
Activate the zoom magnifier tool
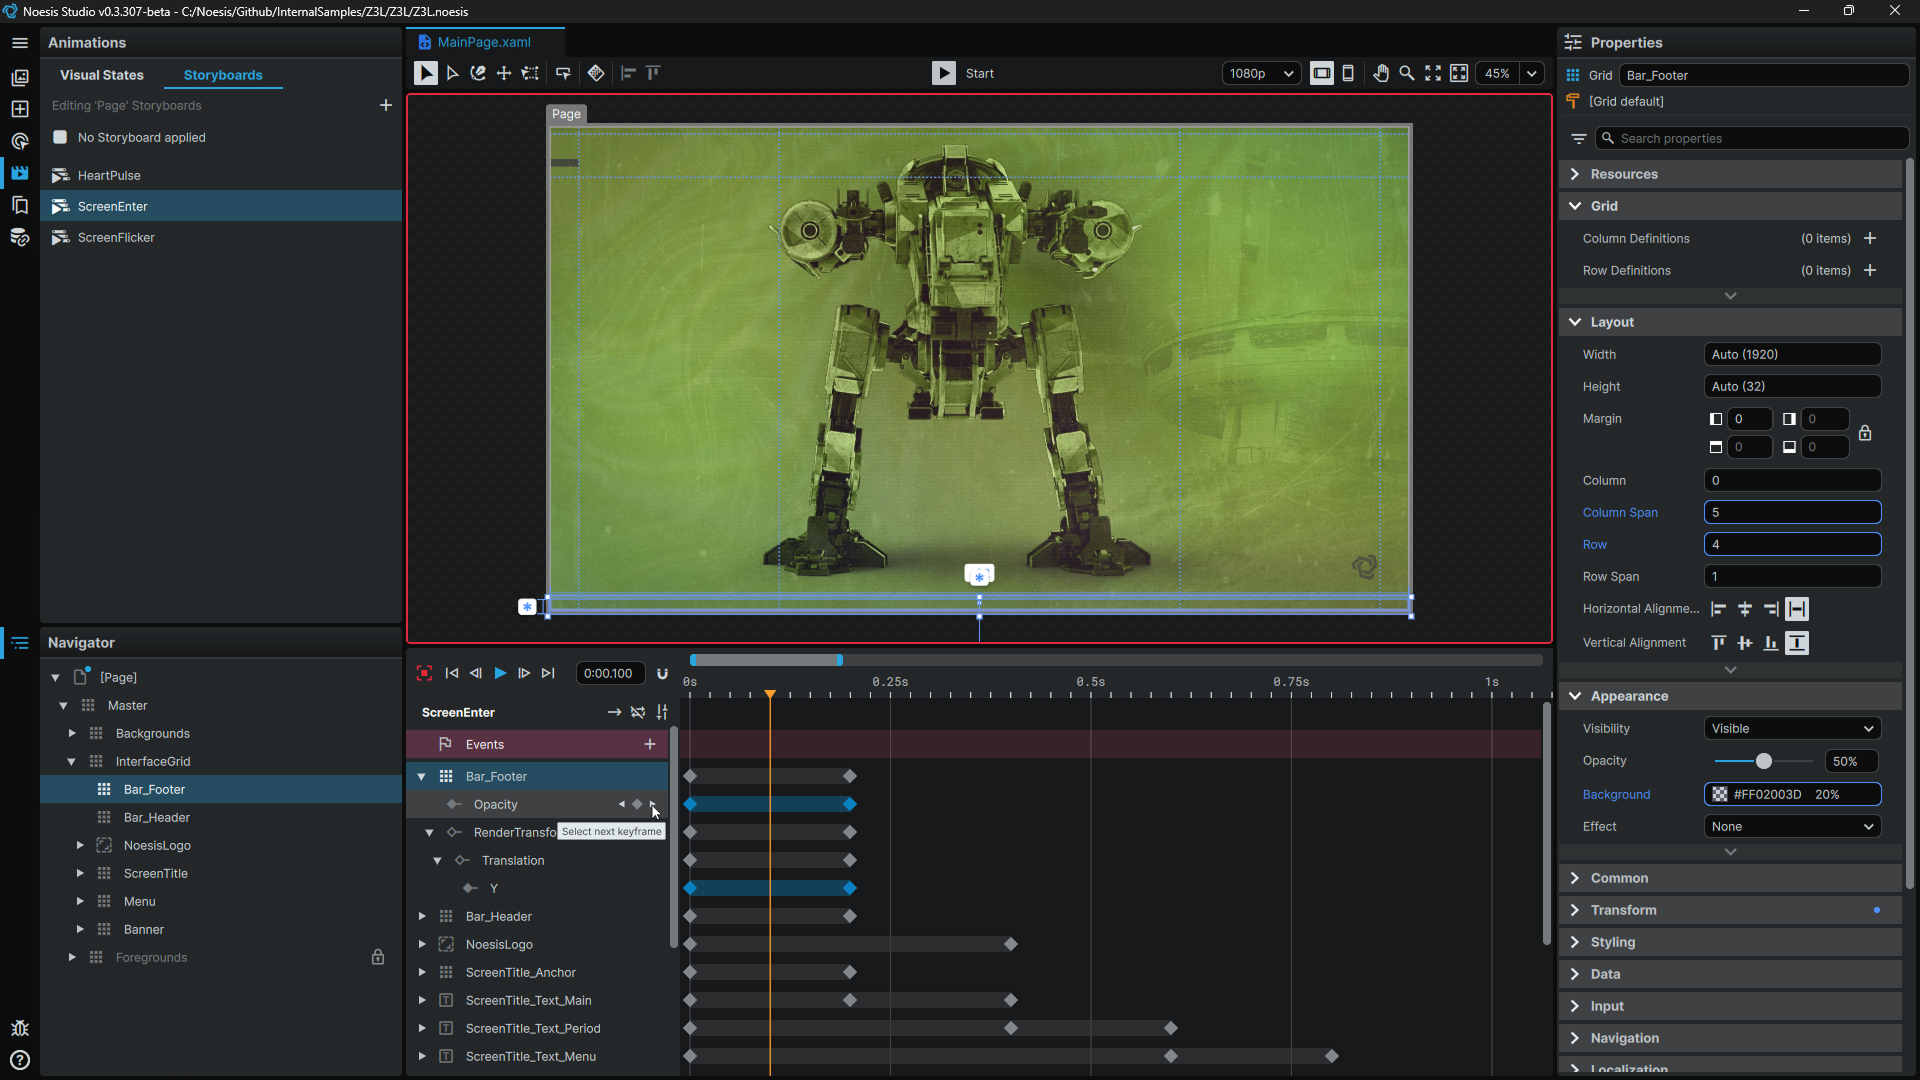coord(1407,73)
